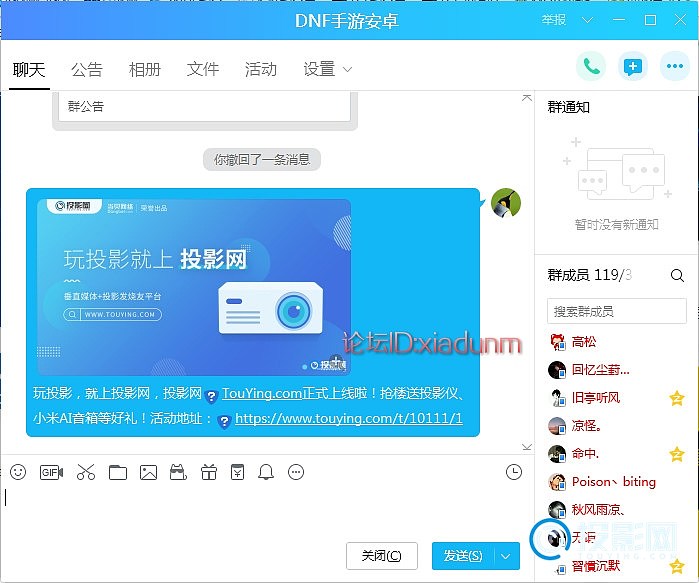Search group members magnifier icon
Image resolution: width=699 pixels, height=583 pixels.
(x=677, y=275)
